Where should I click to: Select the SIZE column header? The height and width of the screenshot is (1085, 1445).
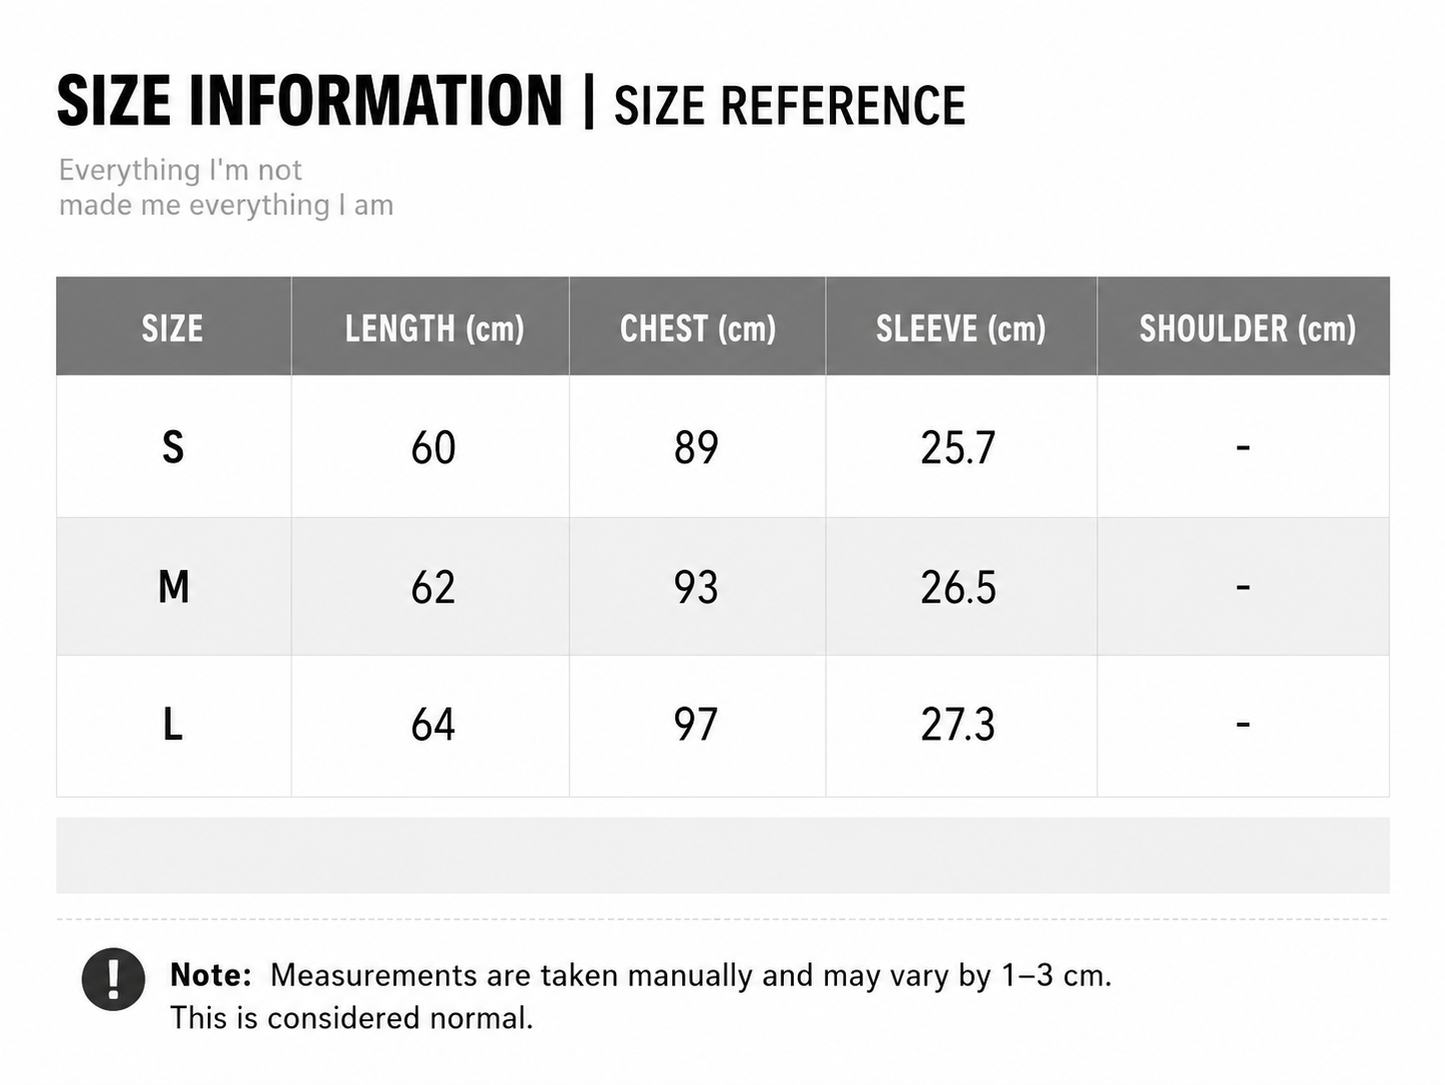click(173, 328)
